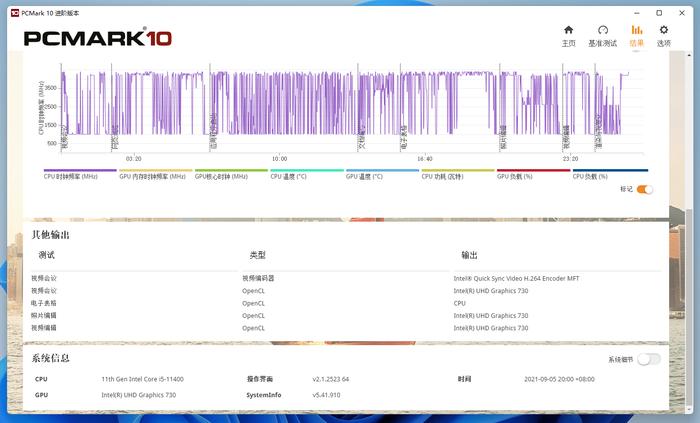This screenshot has height=423, width=700.
Task: Select 视频编码器 type cell
Action: click(x=258, y=278)
